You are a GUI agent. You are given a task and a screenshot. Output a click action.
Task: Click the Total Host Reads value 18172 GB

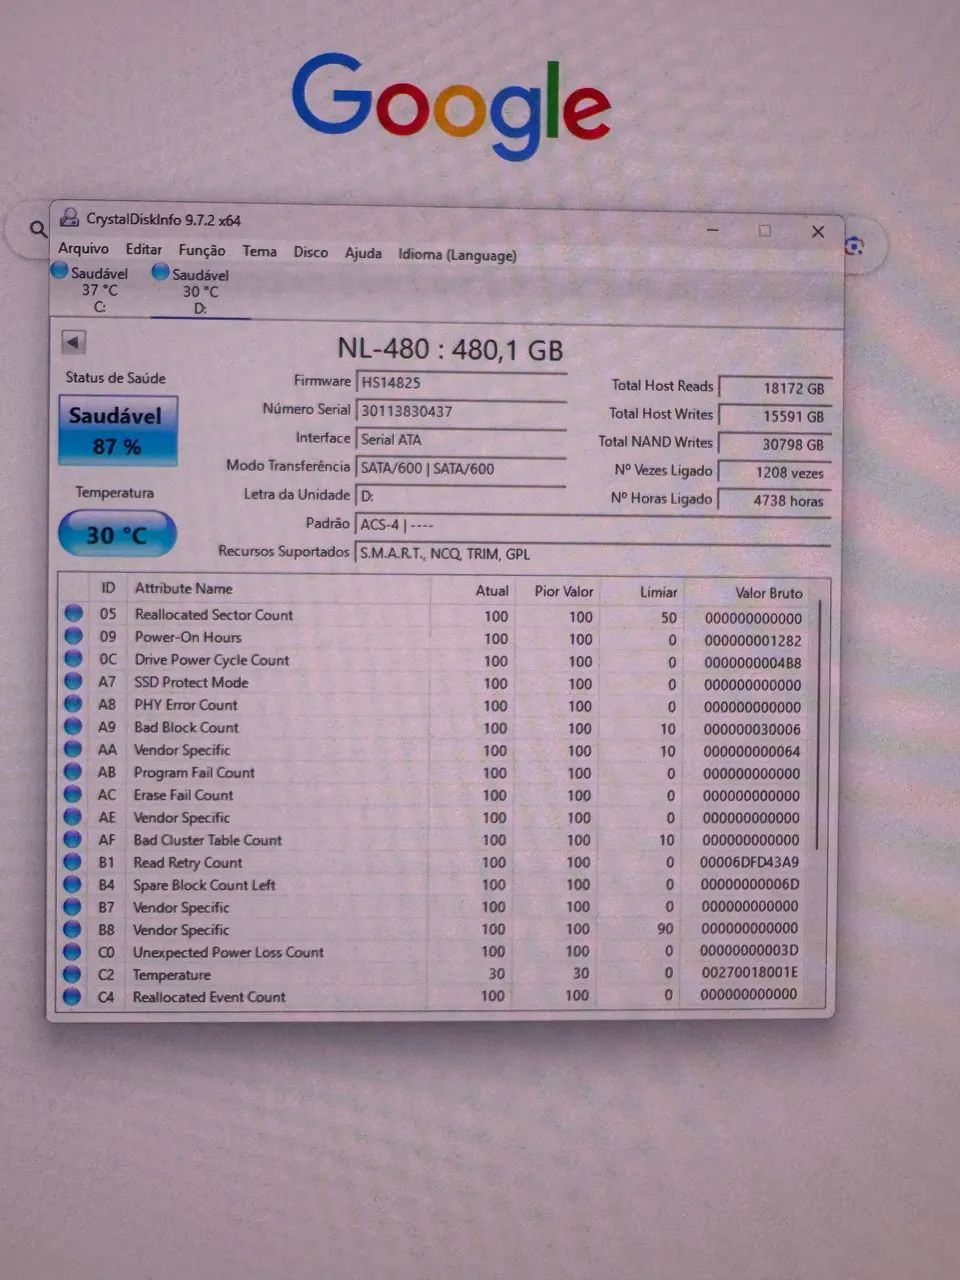(x=775, y=388)
